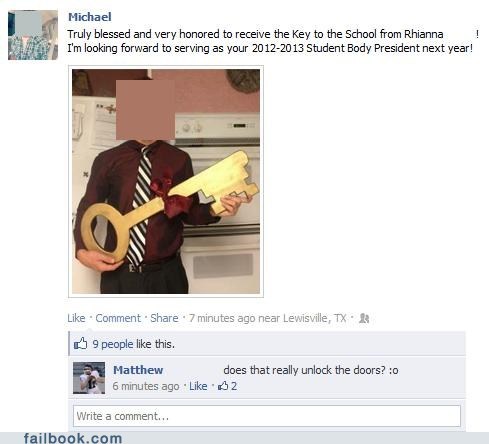This screenshot has height=444, width=489.
Task: Open Michael's profile picture
Action: pyautogui.click(x=33, y=35)
